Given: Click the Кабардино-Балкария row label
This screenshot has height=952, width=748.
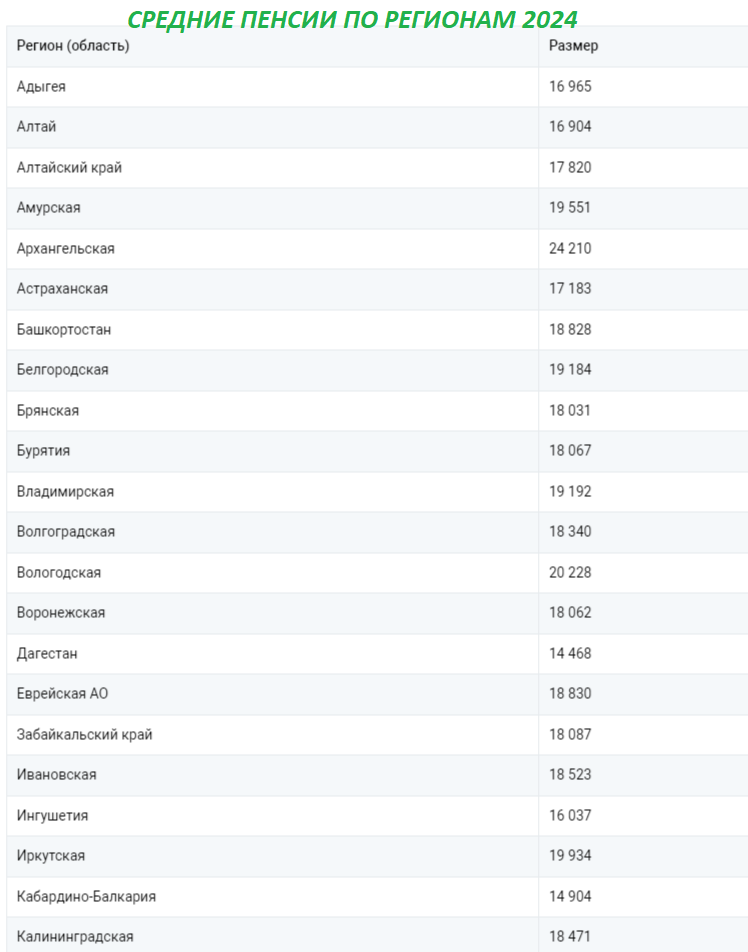Looking at the screenshot, I should click(86, 897).
